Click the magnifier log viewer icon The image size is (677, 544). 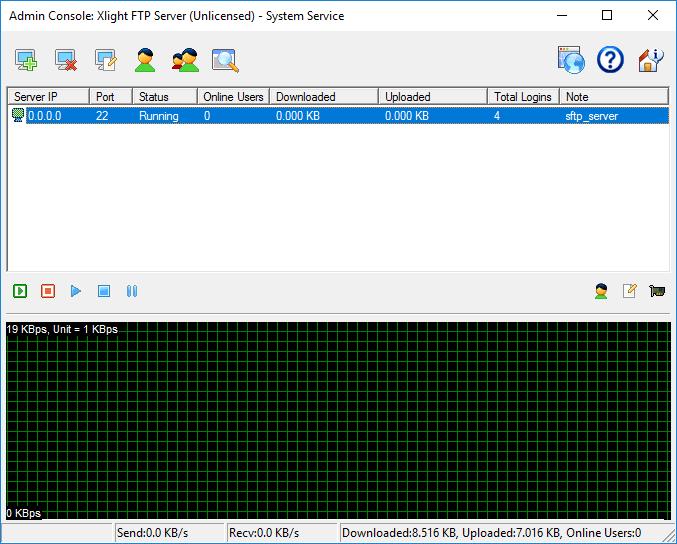tap(226, 61)
